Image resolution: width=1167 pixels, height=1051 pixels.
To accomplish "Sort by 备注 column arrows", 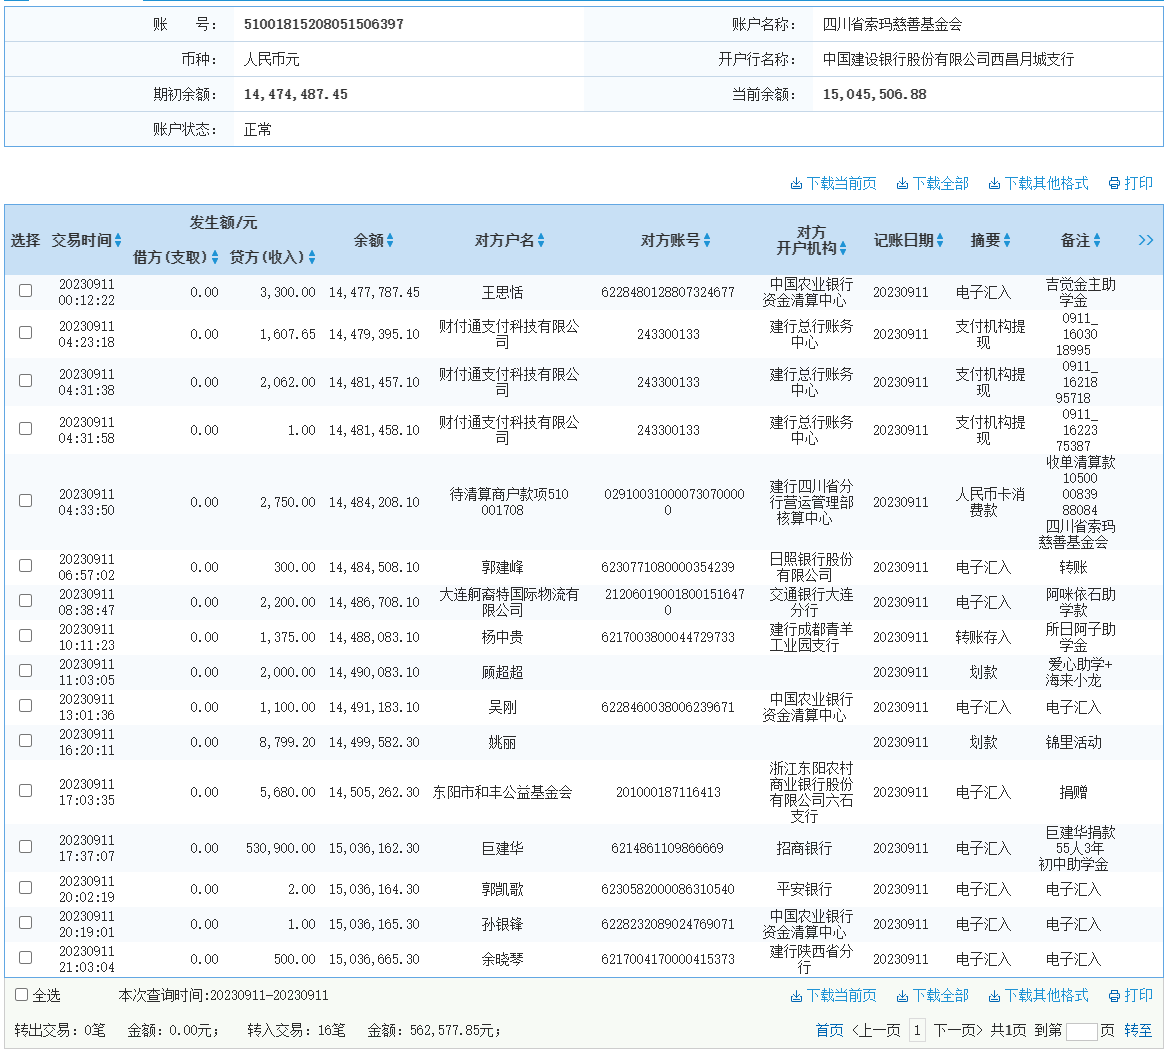I will tap(1097, 240).
